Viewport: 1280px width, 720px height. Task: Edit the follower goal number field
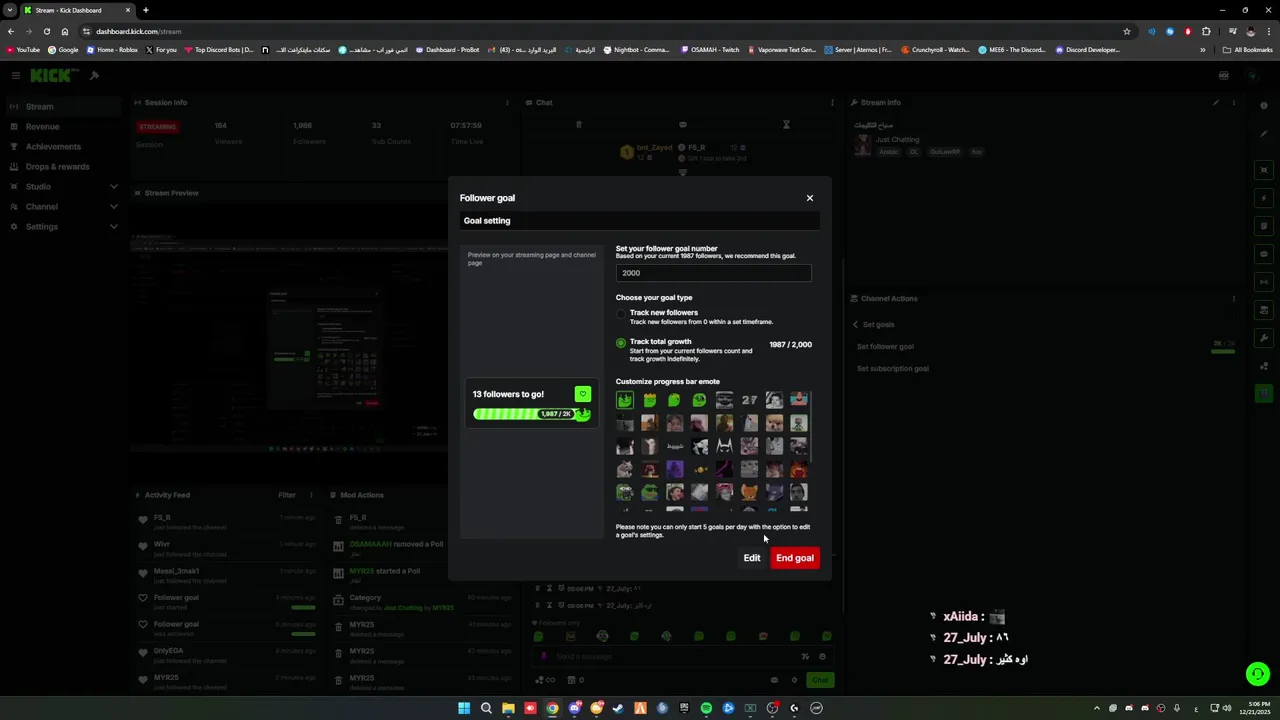pyautogui.click(x=713, y=273)
